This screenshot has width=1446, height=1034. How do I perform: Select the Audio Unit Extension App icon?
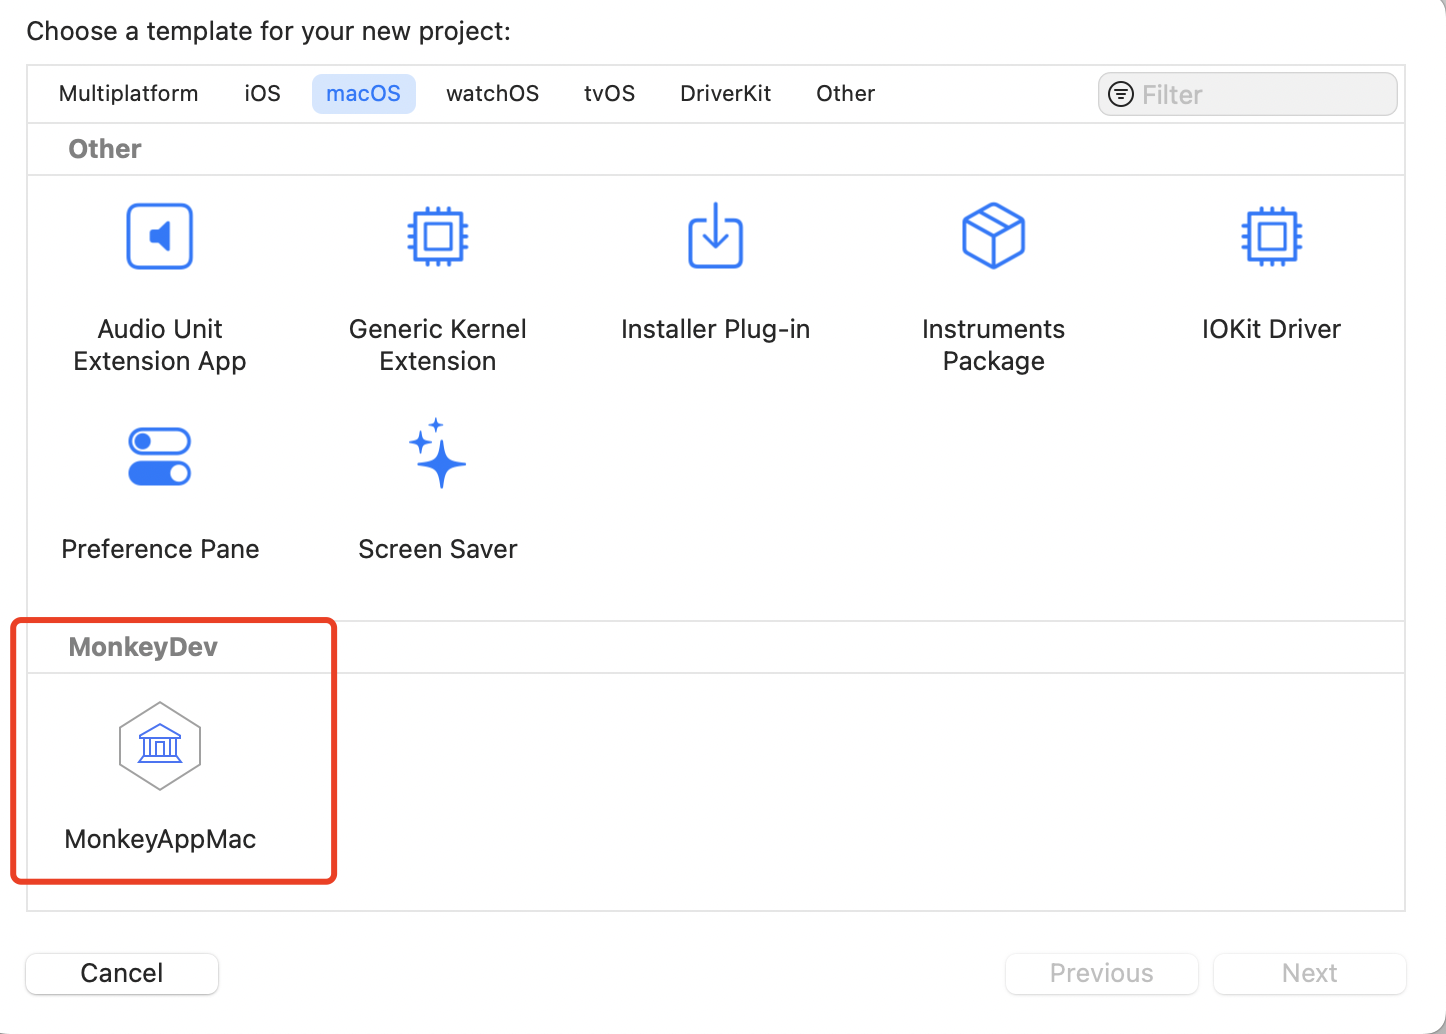[x=160, y=236]
